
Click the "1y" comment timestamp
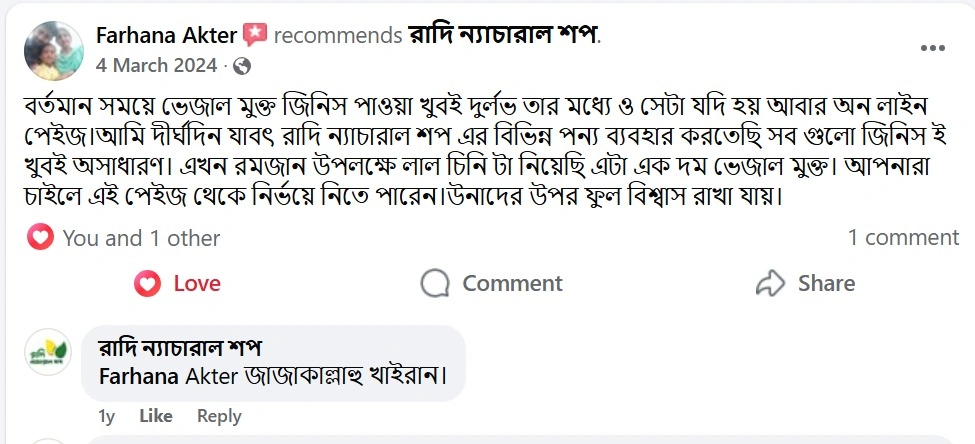[x=107, y=416]
